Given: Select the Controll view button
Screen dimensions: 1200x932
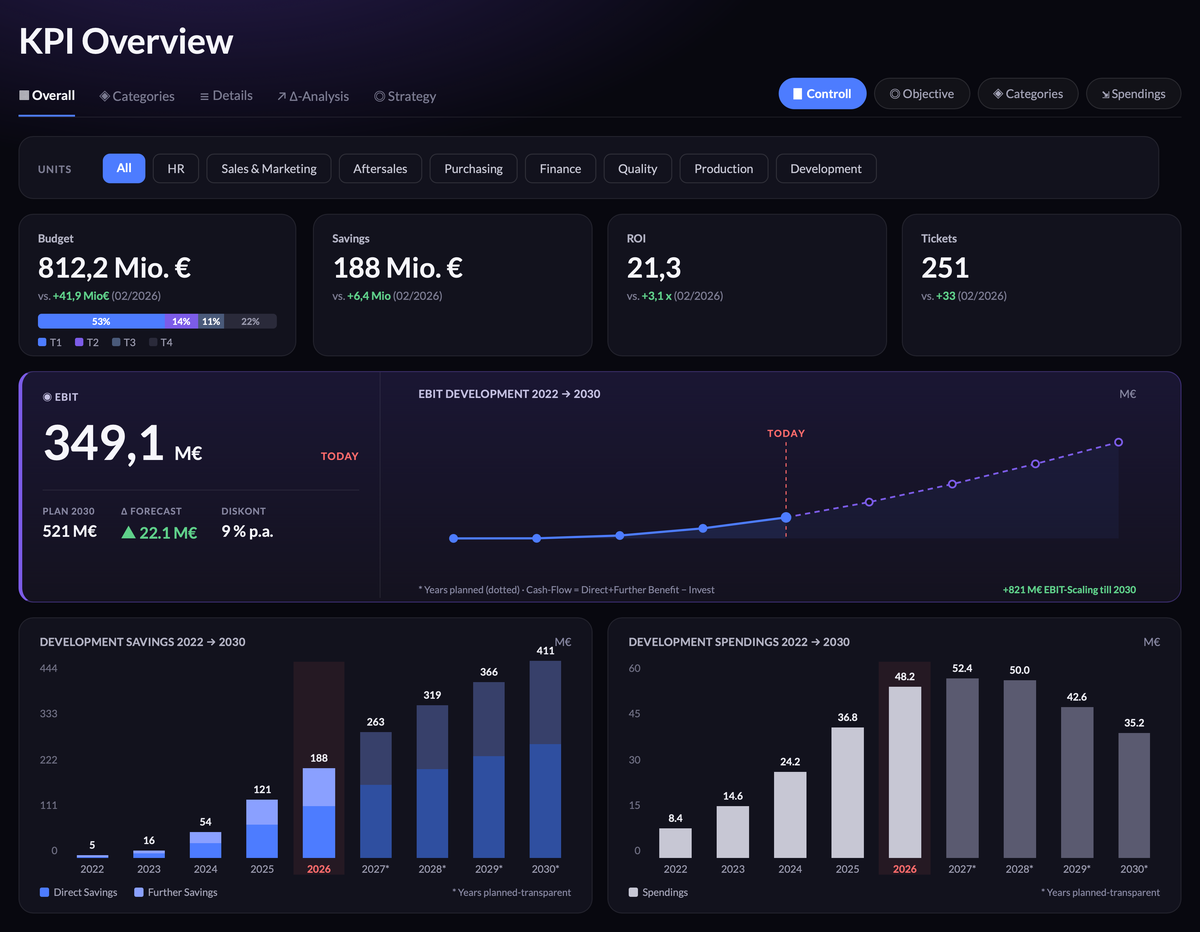Looking at the screenshot, I should 822,93.
